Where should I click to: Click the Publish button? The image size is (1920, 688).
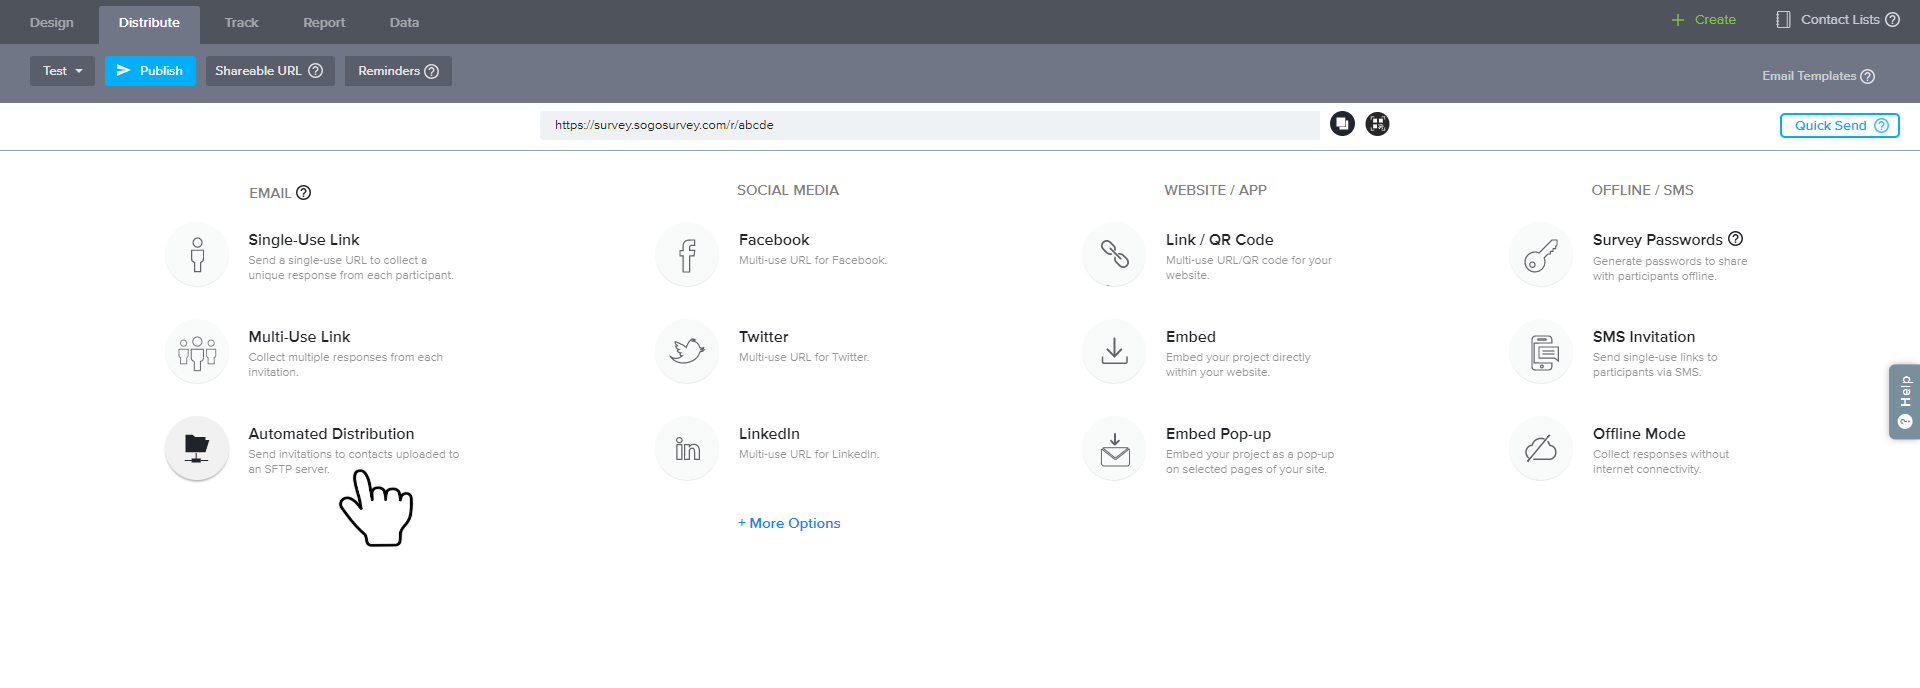coord(150,71)
